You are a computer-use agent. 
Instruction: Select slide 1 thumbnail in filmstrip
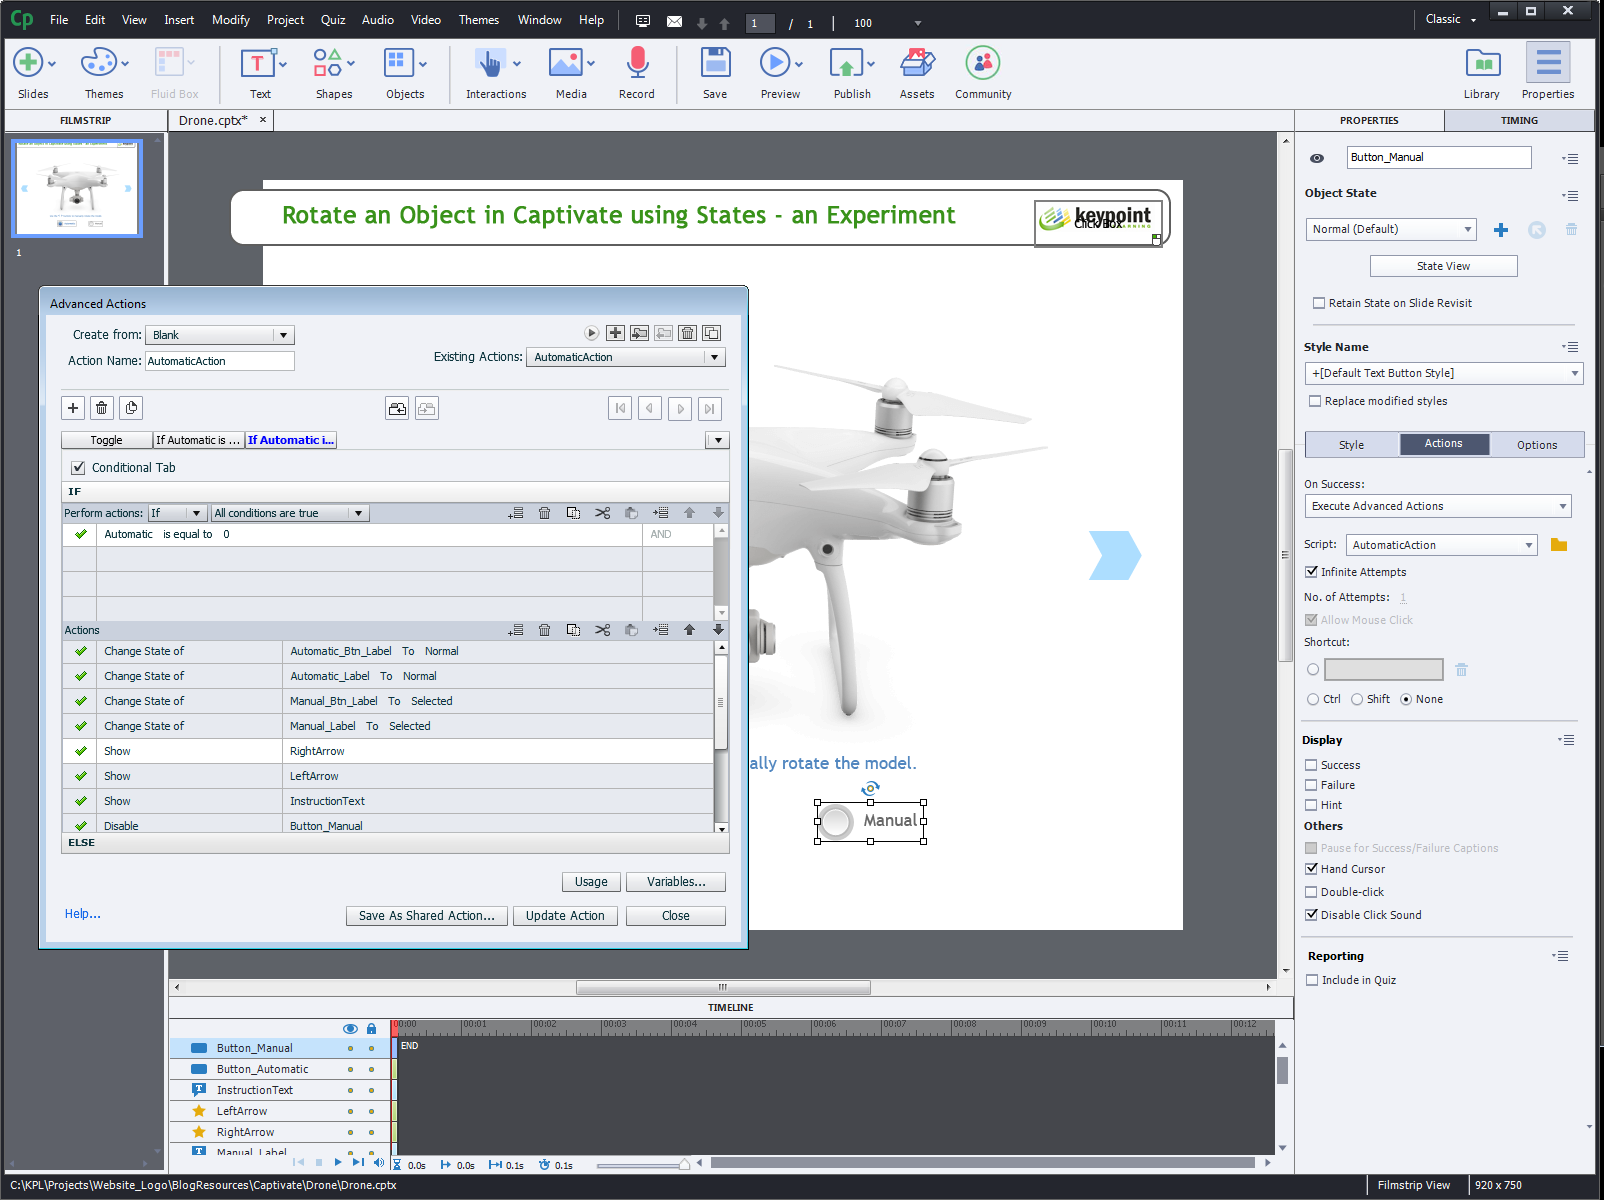point(77,188)
